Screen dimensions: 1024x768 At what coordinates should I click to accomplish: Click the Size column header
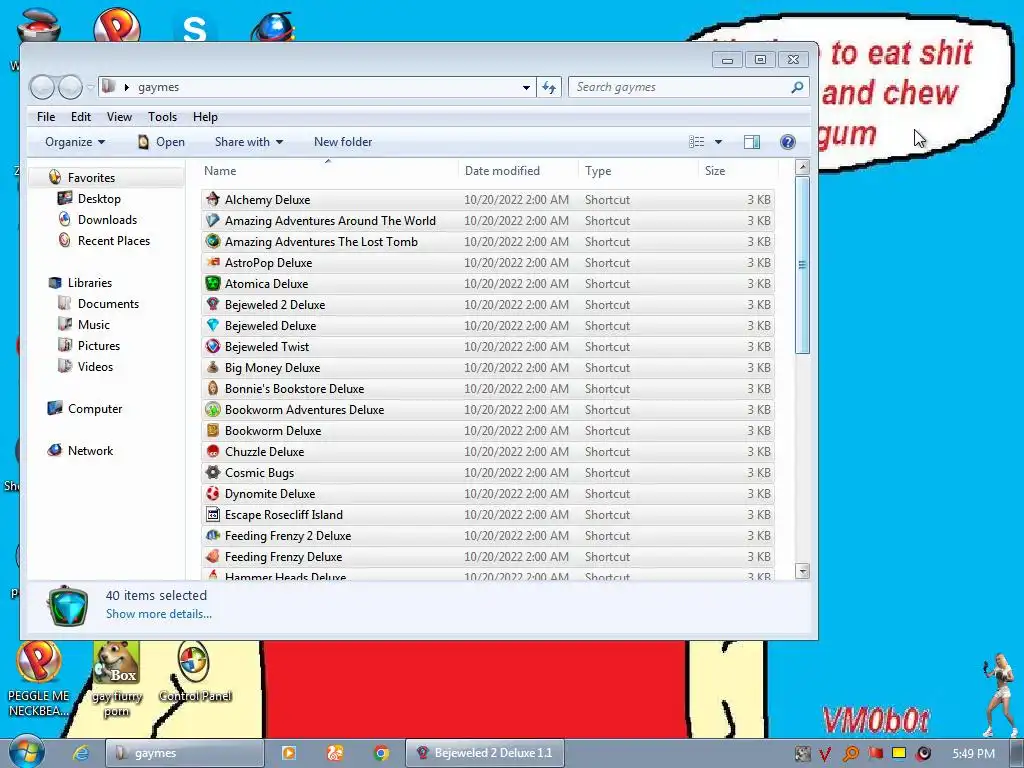click(738, 170)
